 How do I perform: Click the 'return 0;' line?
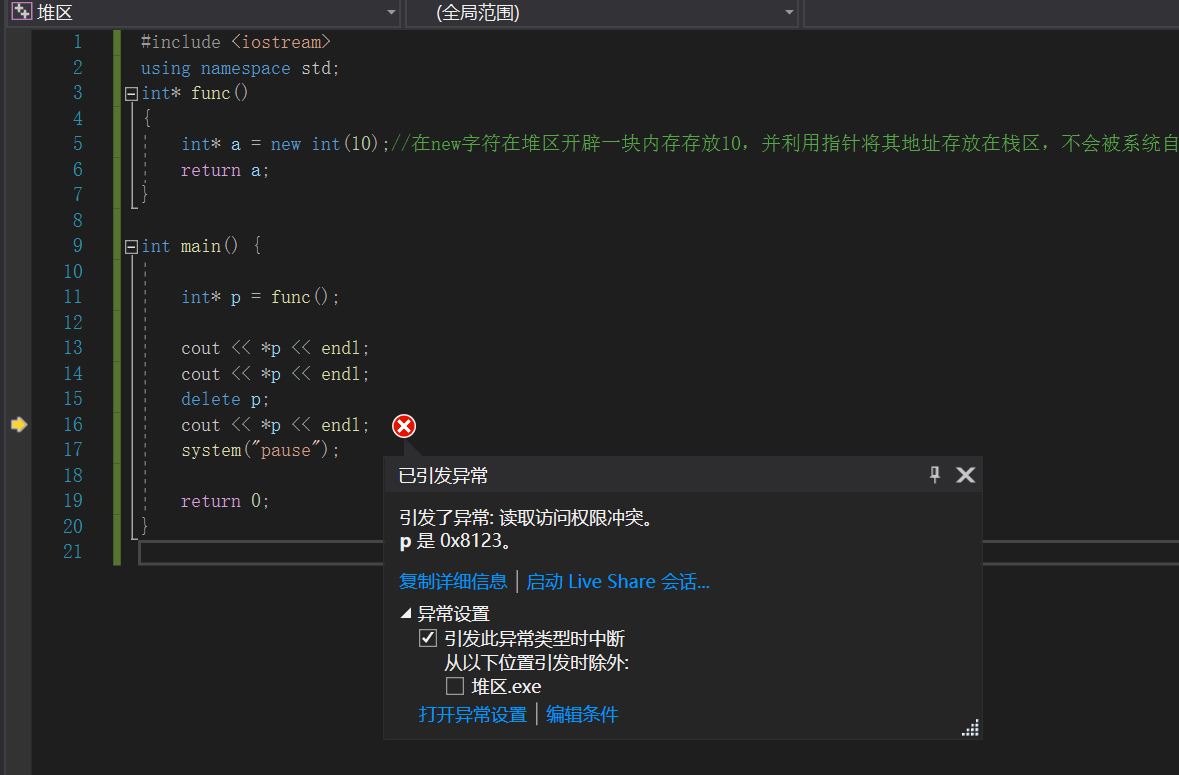click(224, 501)
